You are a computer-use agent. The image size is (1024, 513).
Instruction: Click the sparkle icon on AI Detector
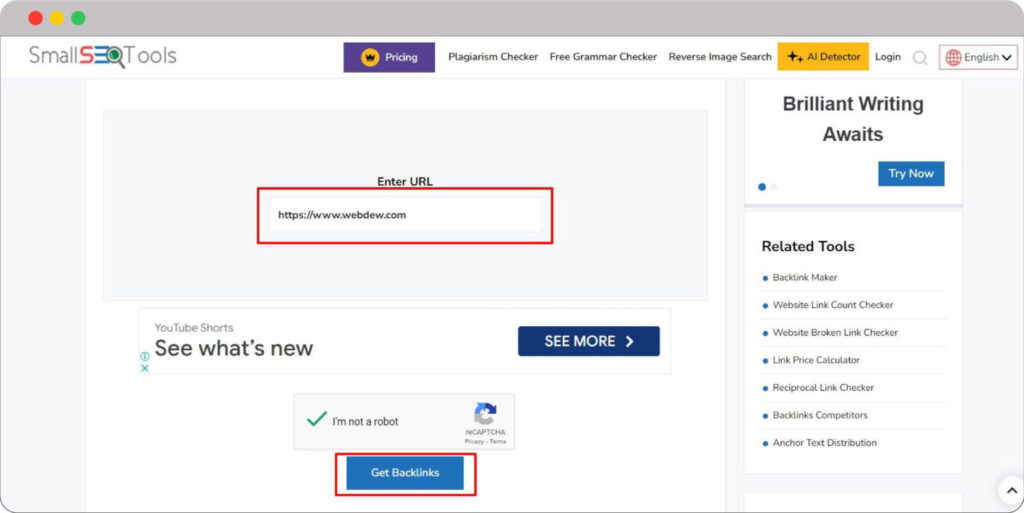[x=795, y=57]
